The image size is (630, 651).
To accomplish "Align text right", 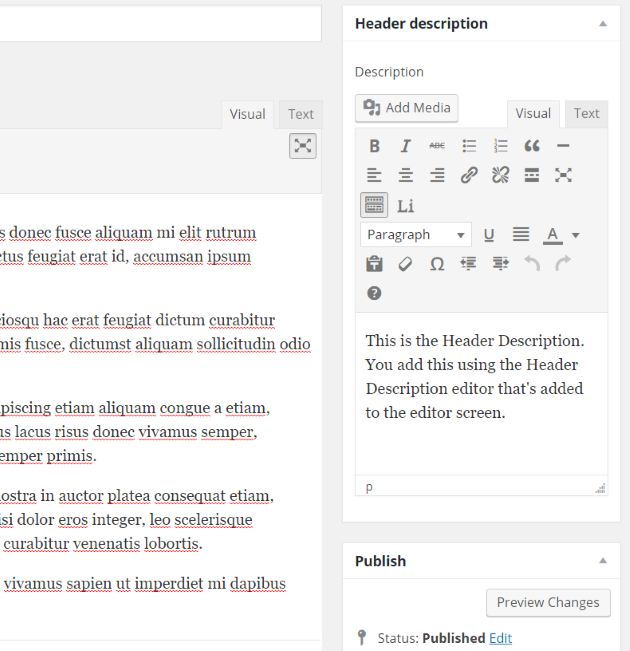I will coord(437,175).
